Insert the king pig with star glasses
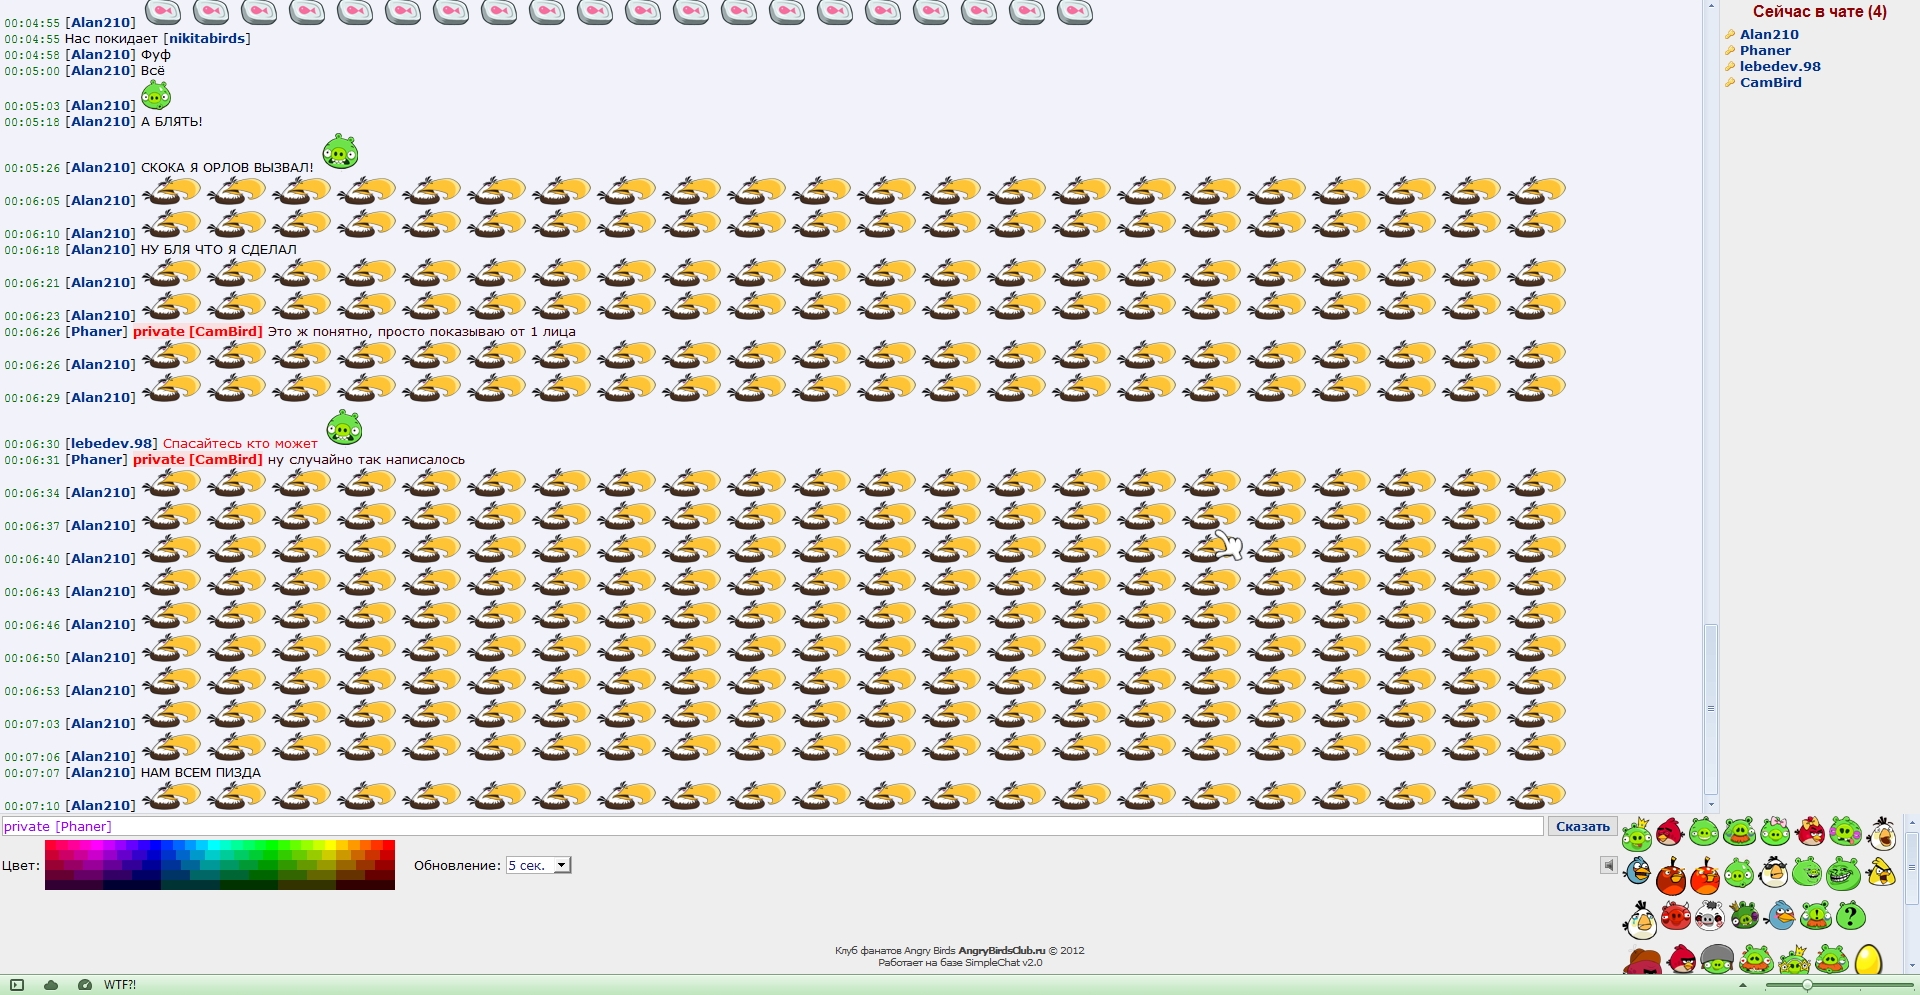The height and width of the screenshot is (995, 1920). coord(1793,960)
